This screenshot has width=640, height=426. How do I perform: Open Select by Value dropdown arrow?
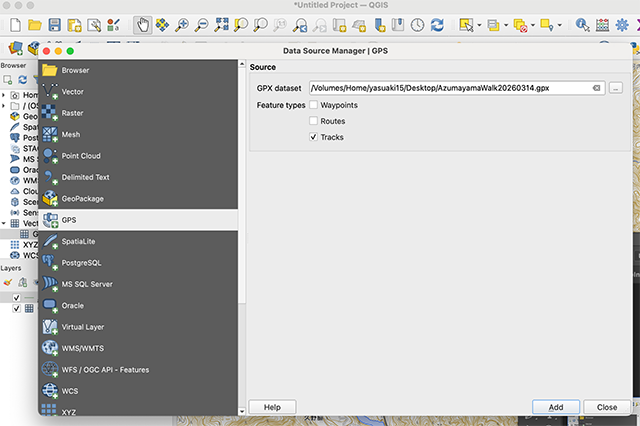(x=506, y=25)
